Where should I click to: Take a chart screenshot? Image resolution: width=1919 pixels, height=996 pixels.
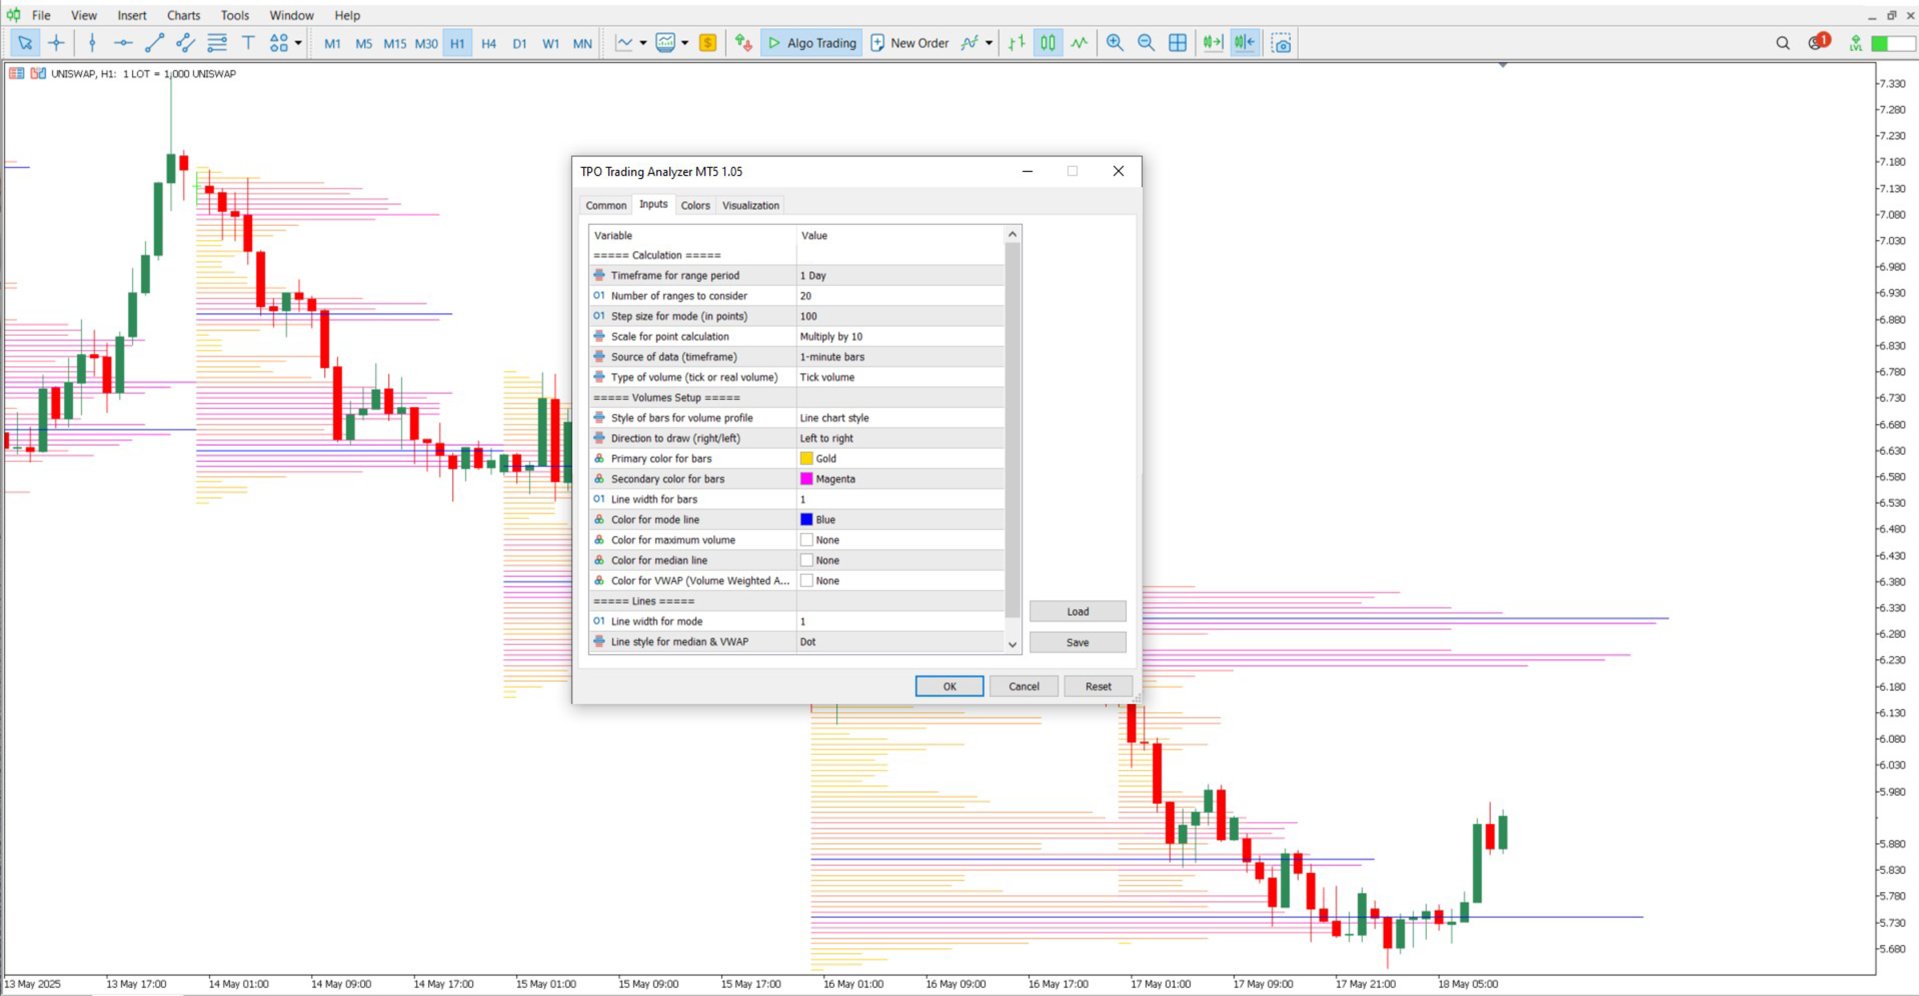point(1281,43)
